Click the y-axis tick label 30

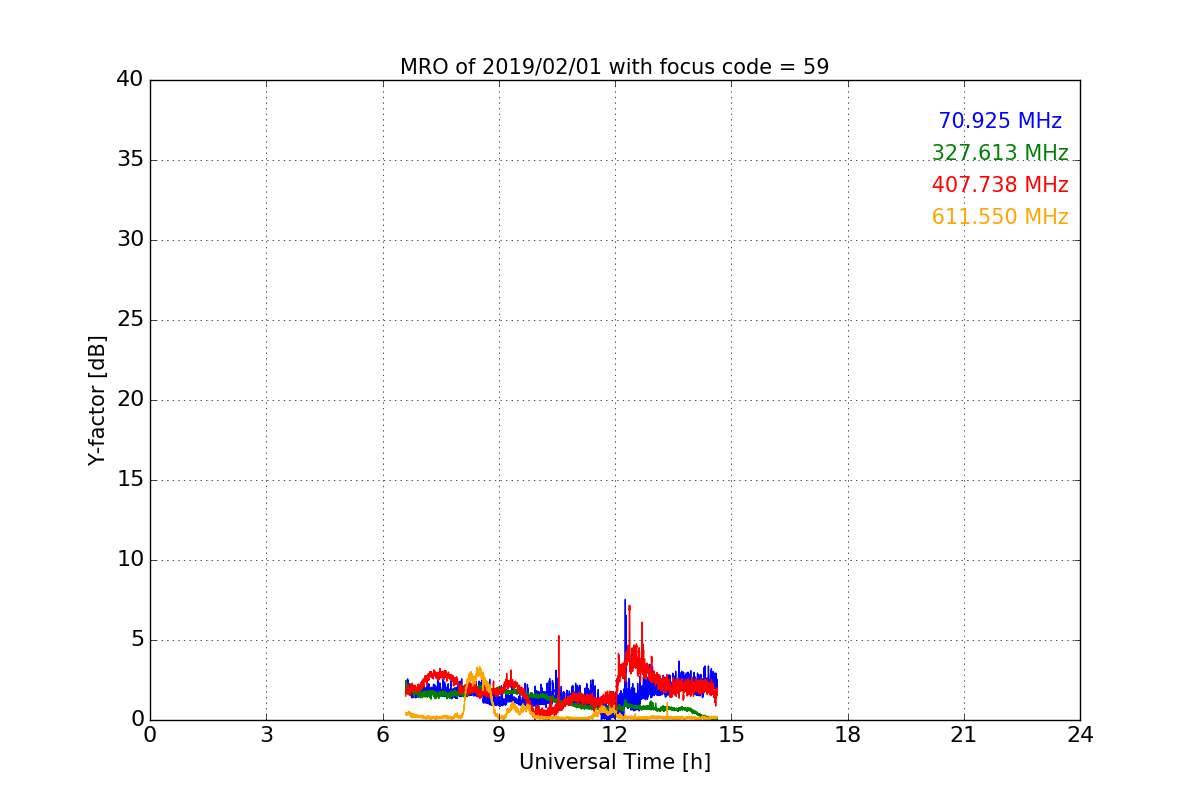click(130, 240)
